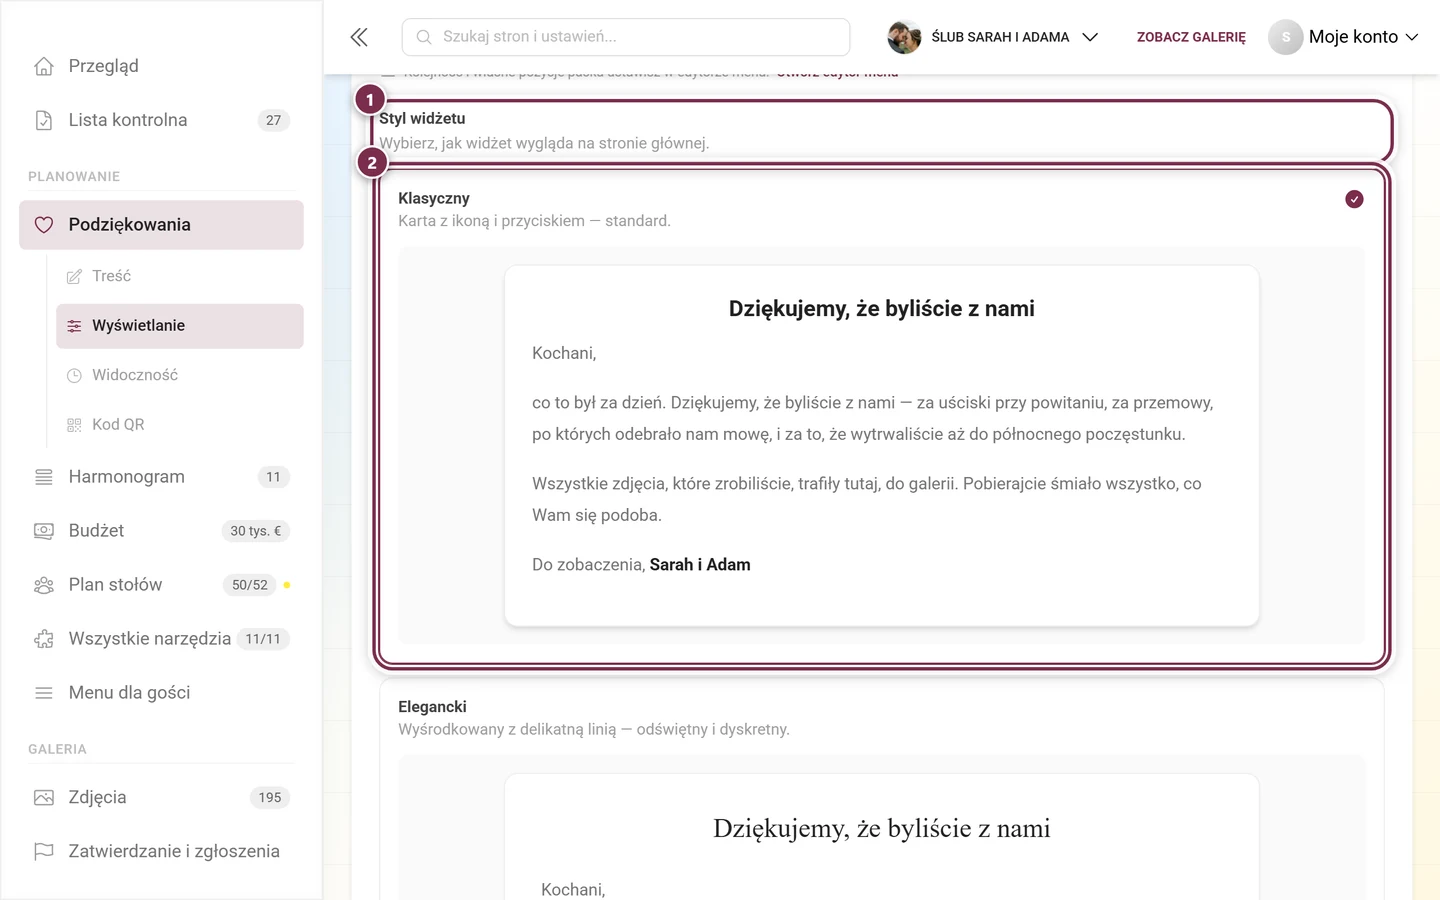This screenshot has height=900, width=1440.
Task: Open the ZOBACZ GALERIĘ link
Action: coord(1191,37)
